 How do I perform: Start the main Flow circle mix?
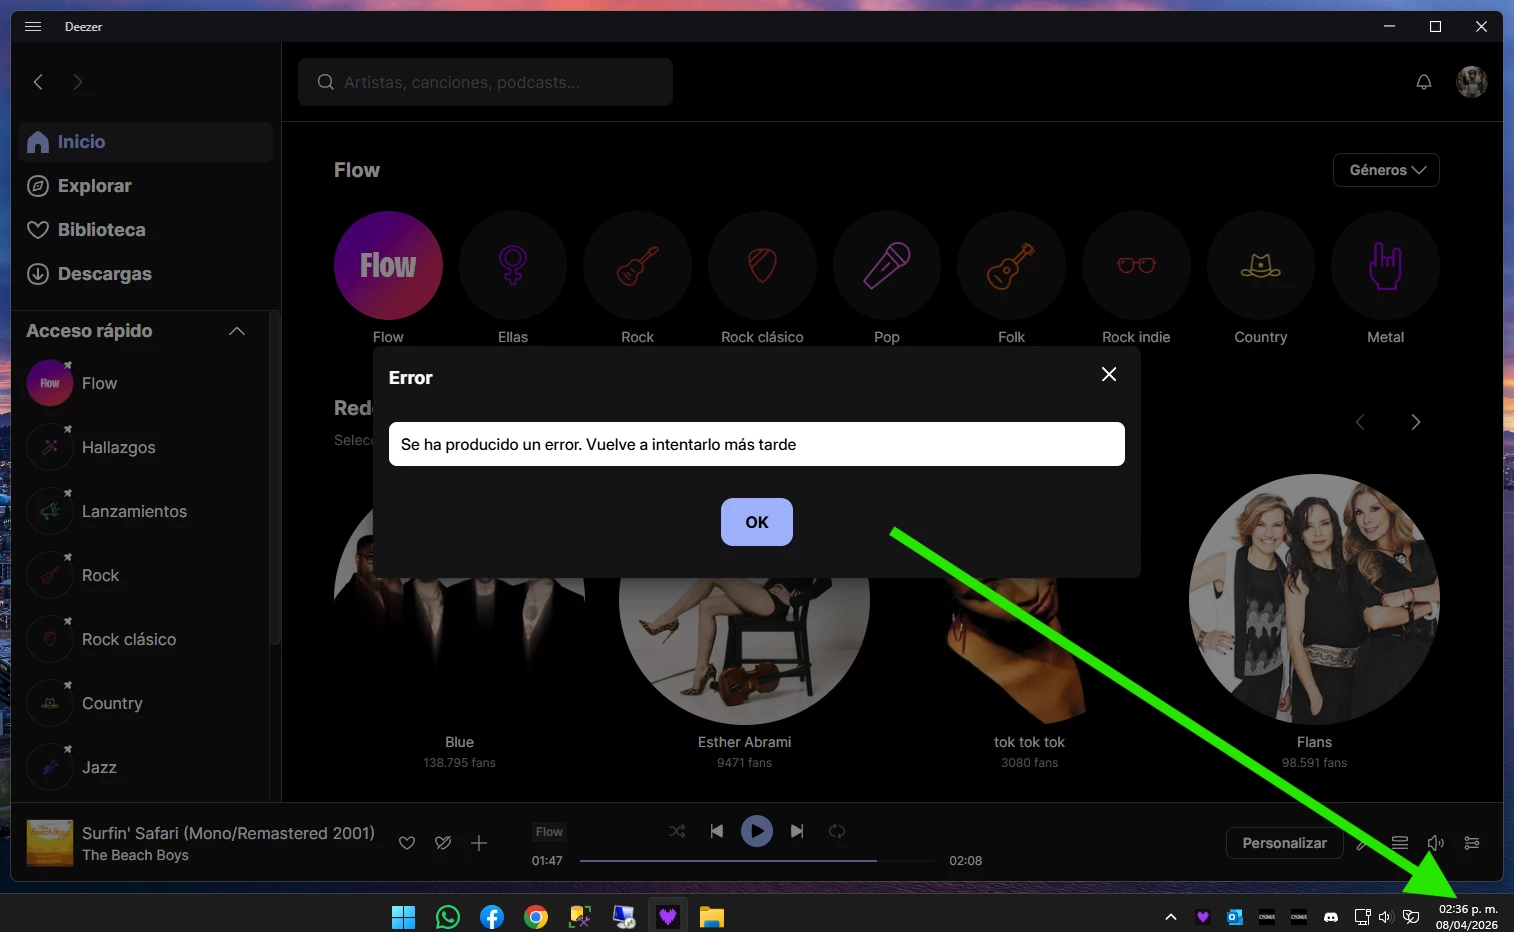(x=388, y=265)
